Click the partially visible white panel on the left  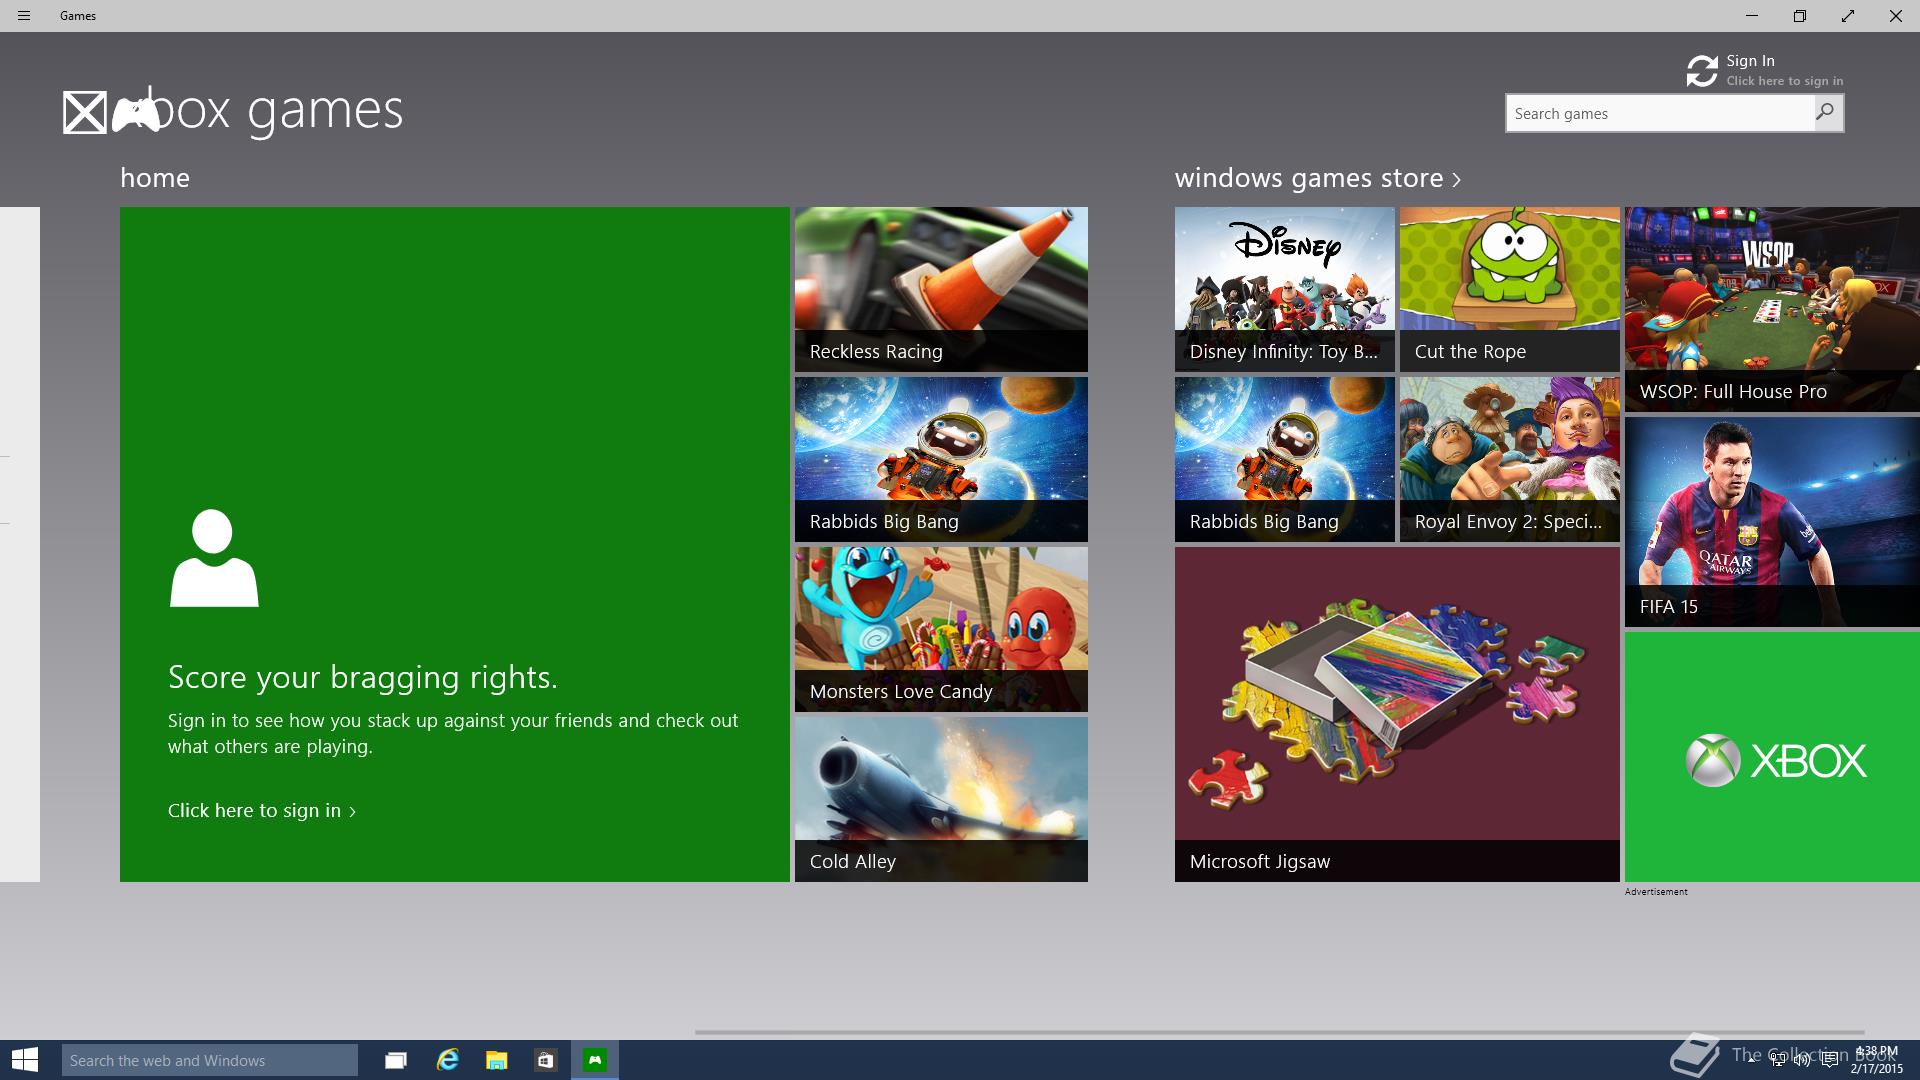pyautogui.click(x=20, y=544)
